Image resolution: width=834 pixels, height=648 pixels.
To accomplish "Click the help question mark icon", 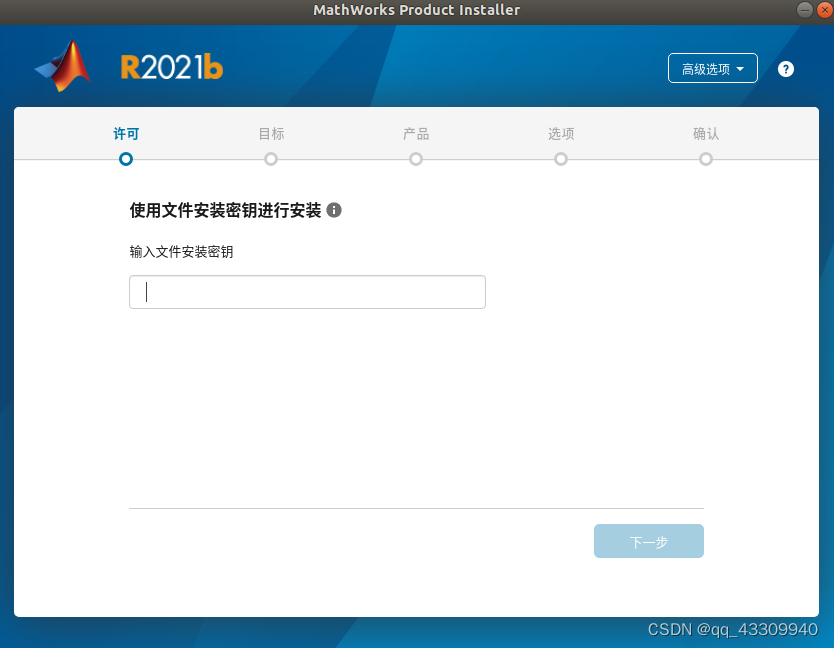I will pyautogui.click(x=786, y=69).
